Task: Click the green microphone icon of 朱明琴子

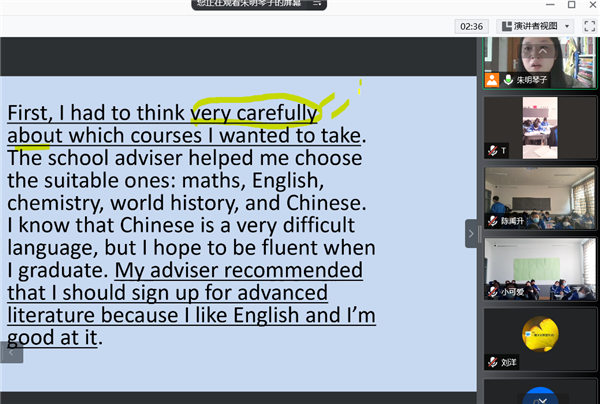Action: click(x=508, y=80)
